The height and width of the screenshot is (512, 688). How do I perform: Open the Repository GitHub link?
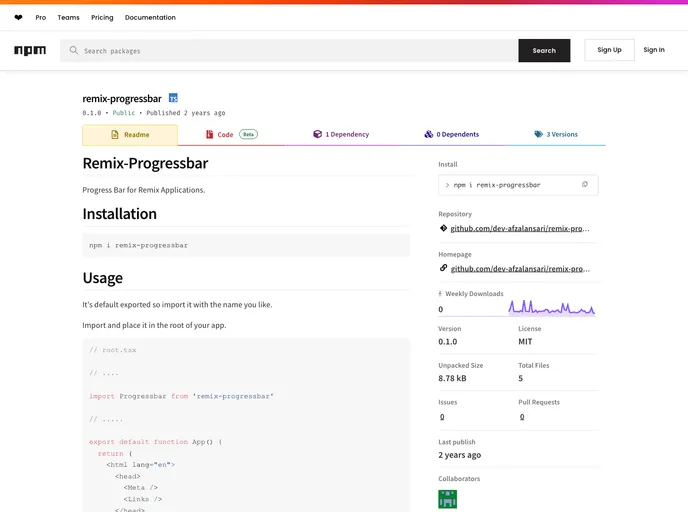(x=520, y=228)
